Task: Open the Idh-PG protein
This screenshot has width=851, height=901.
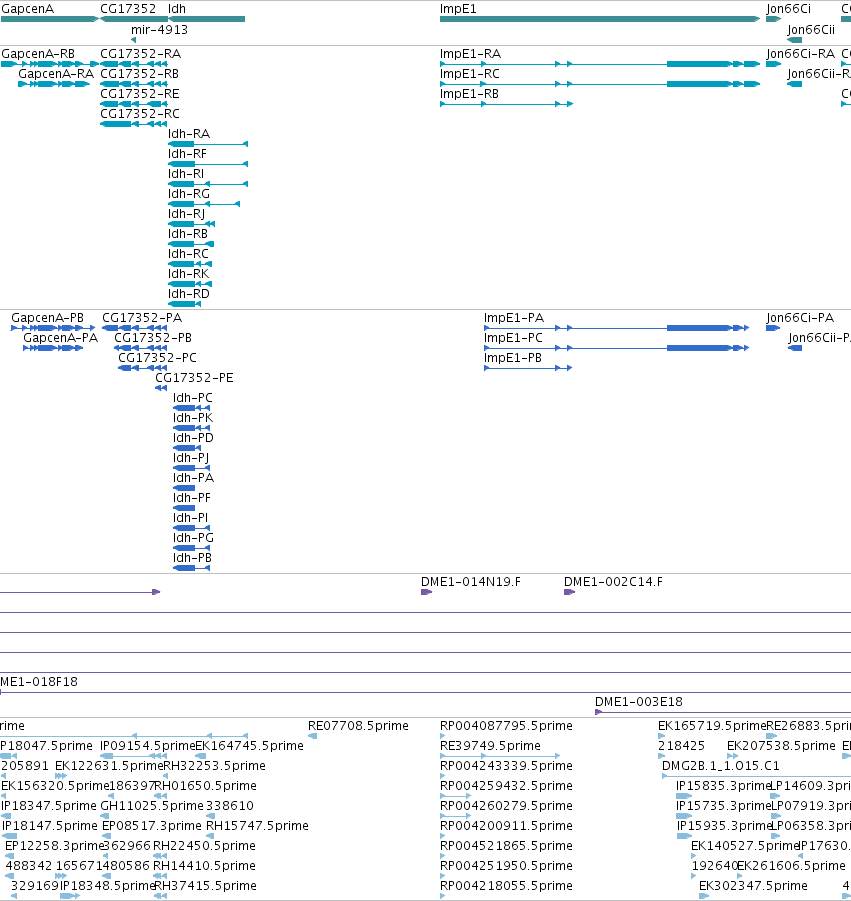Action: pyautogui.click(x=191, y=548)
